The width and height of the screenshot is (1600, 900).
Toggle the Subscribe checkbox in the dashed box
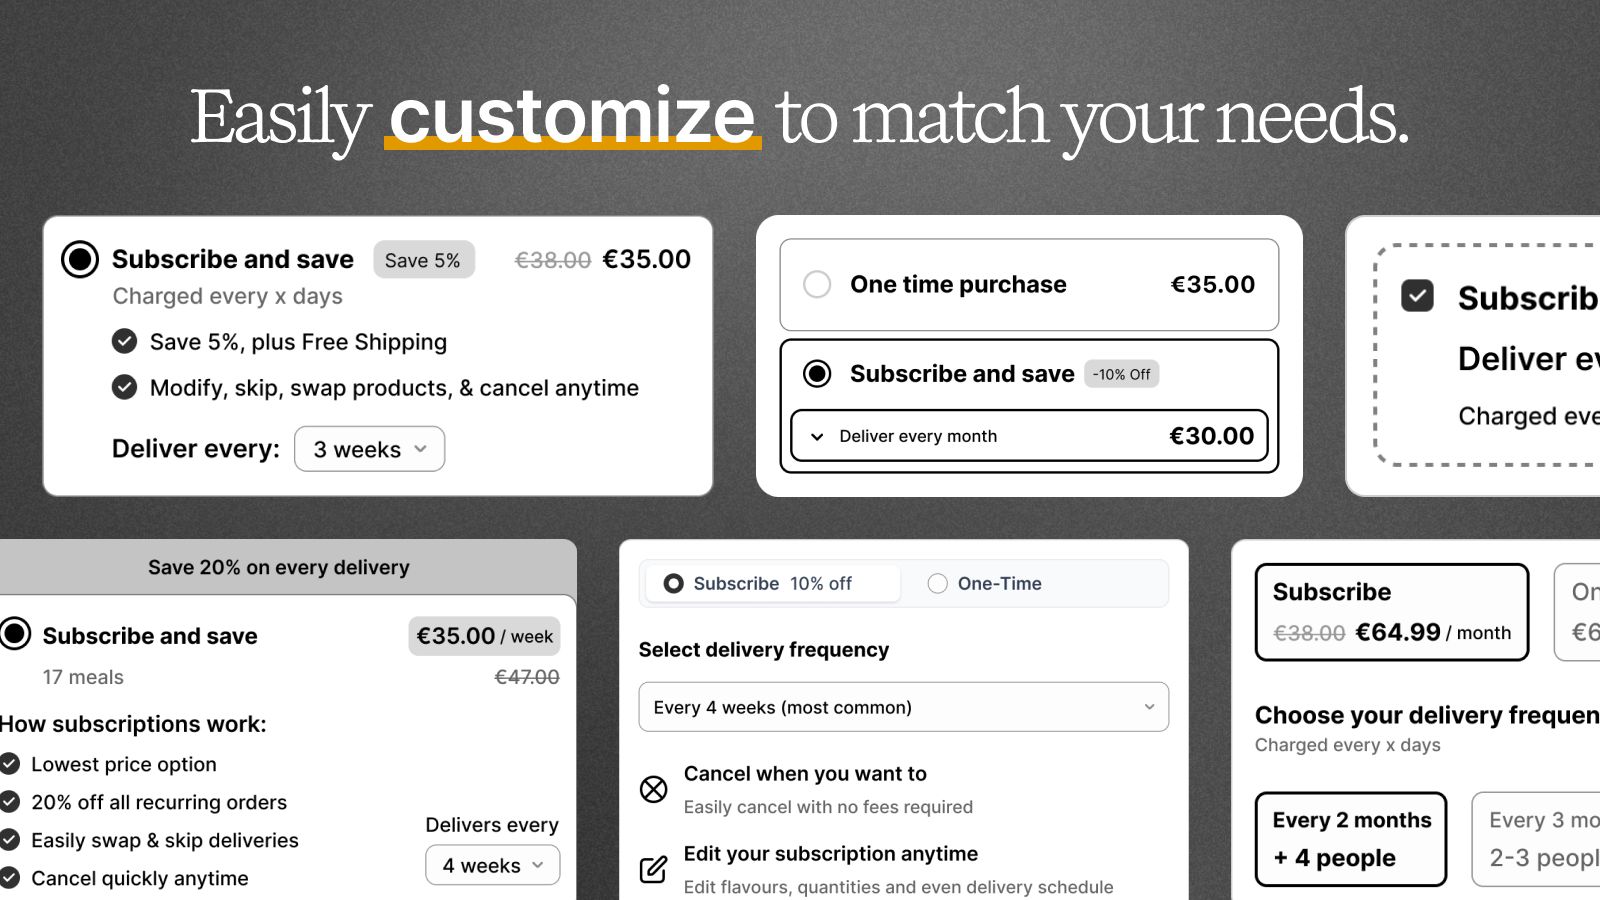[1417, 296]
